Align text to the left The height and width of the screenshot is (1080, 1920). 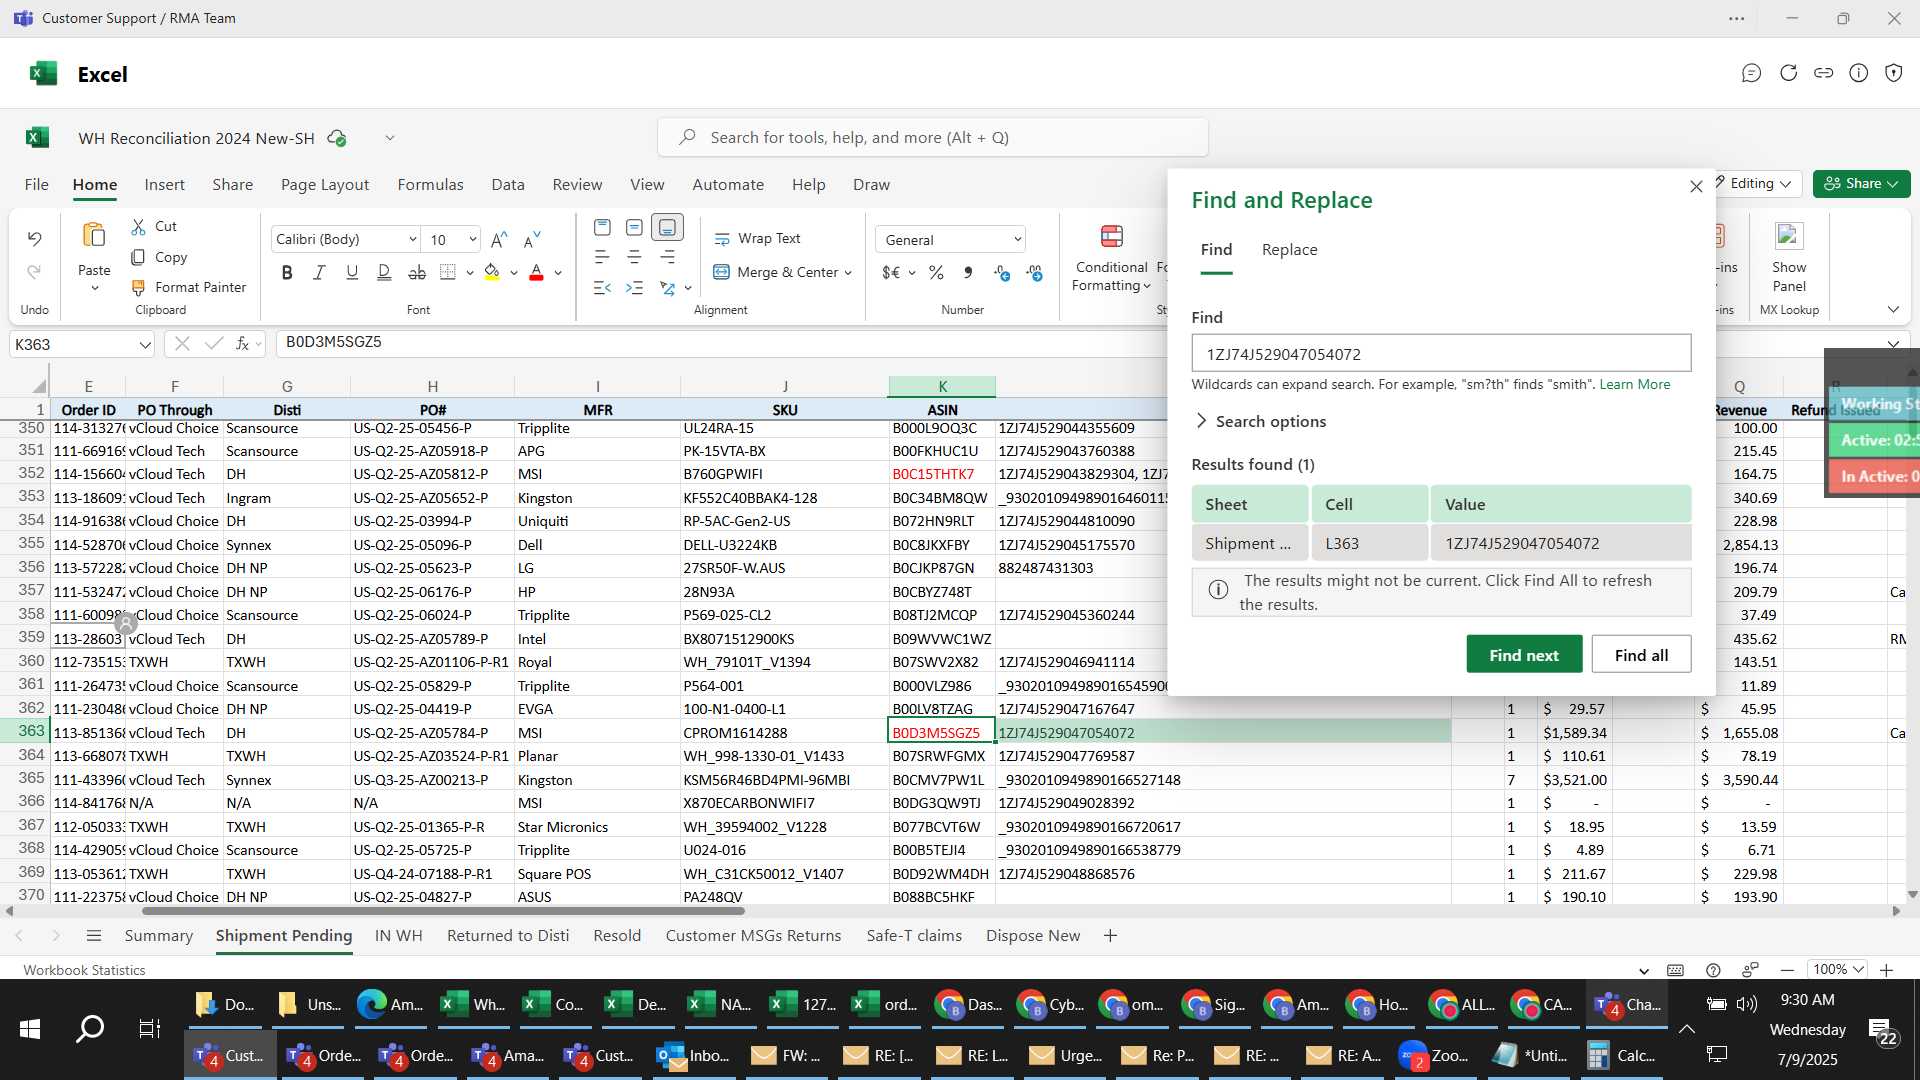tap(602, 258)
